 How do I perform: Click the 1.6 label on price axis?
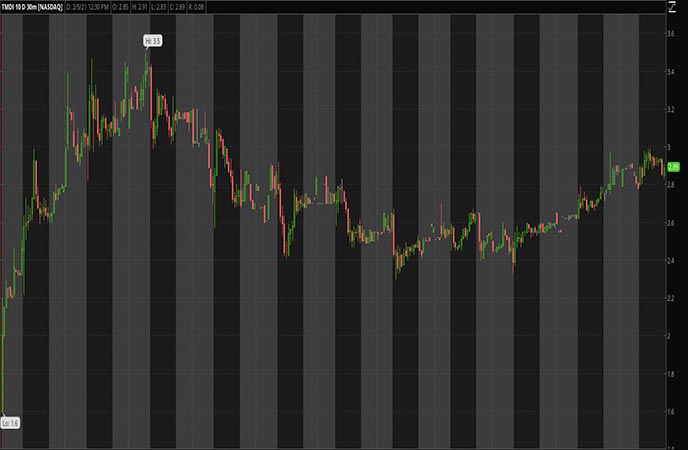[x=671, y=412]
